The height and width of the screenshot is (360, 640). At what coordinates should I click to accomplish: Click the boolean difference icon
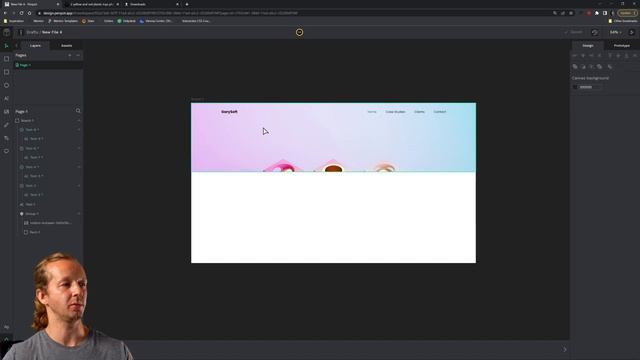click(x=583, y=67)
